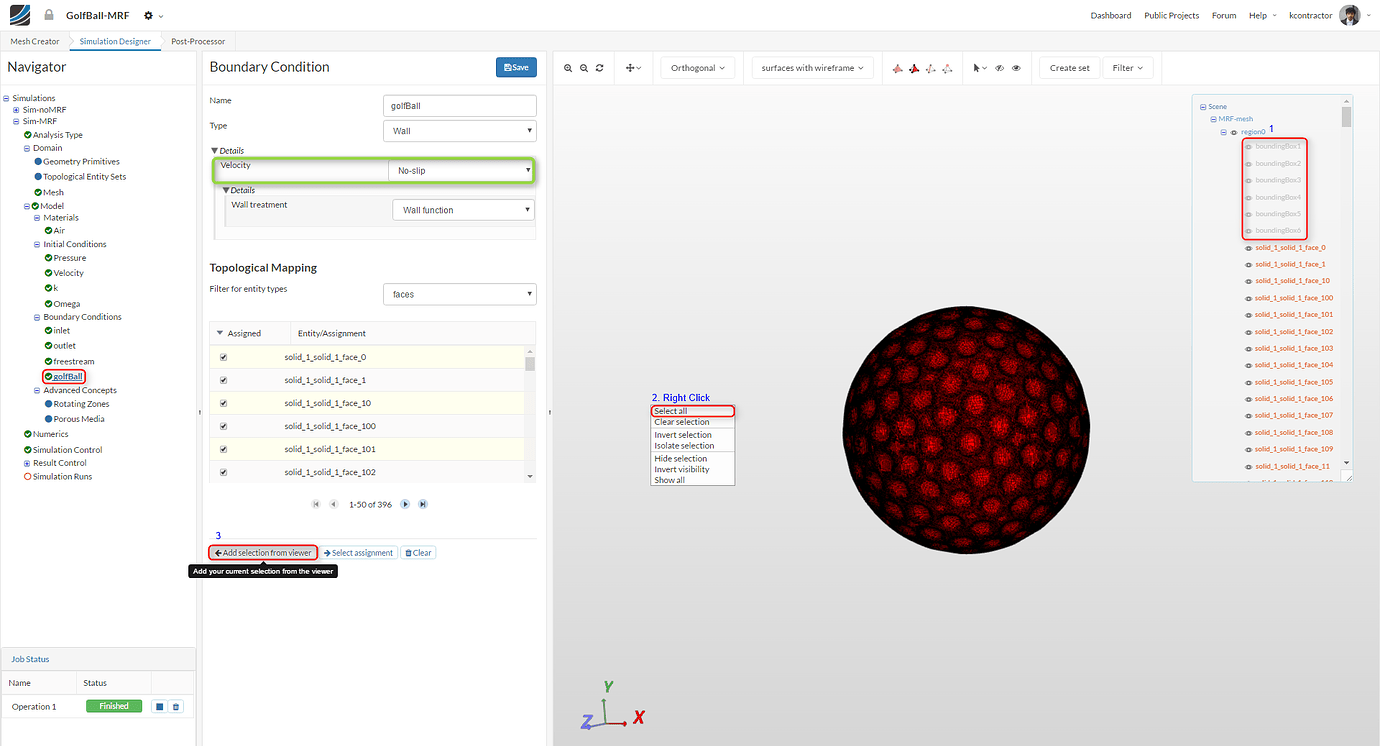Select the node selection mode icon
The height and width of the screenshot is (746, 1380).
946,68
